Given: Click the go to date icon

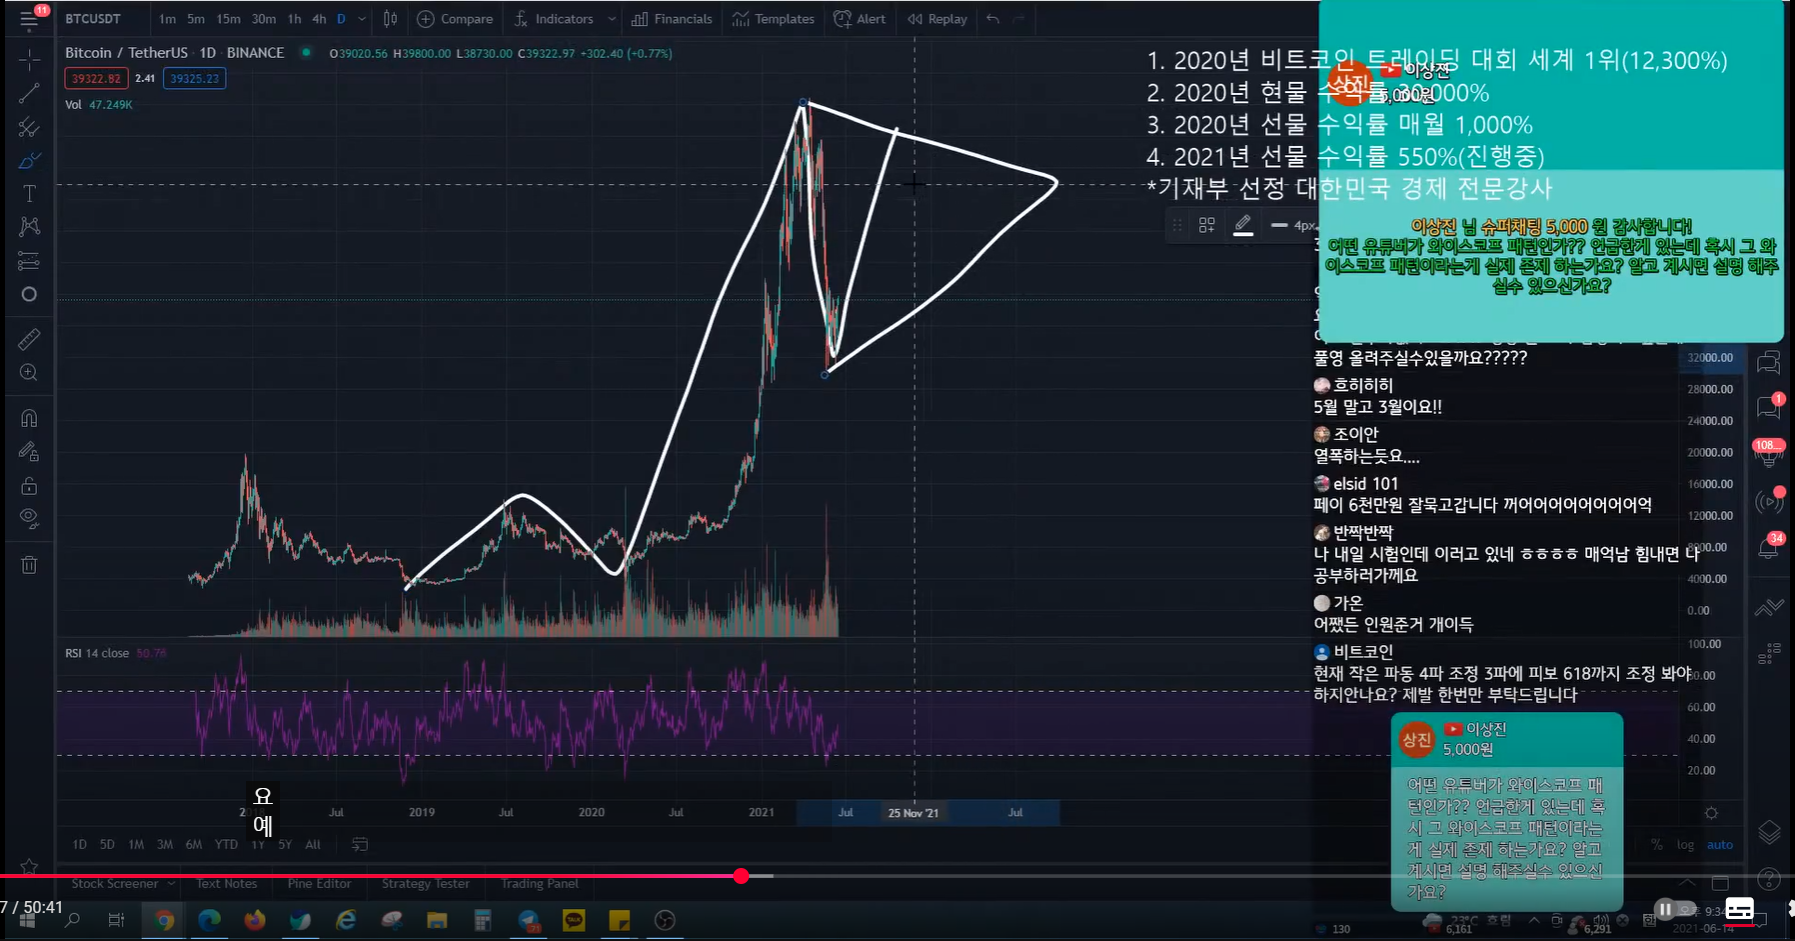Looking at the screenshot, I should click(360, 845).
